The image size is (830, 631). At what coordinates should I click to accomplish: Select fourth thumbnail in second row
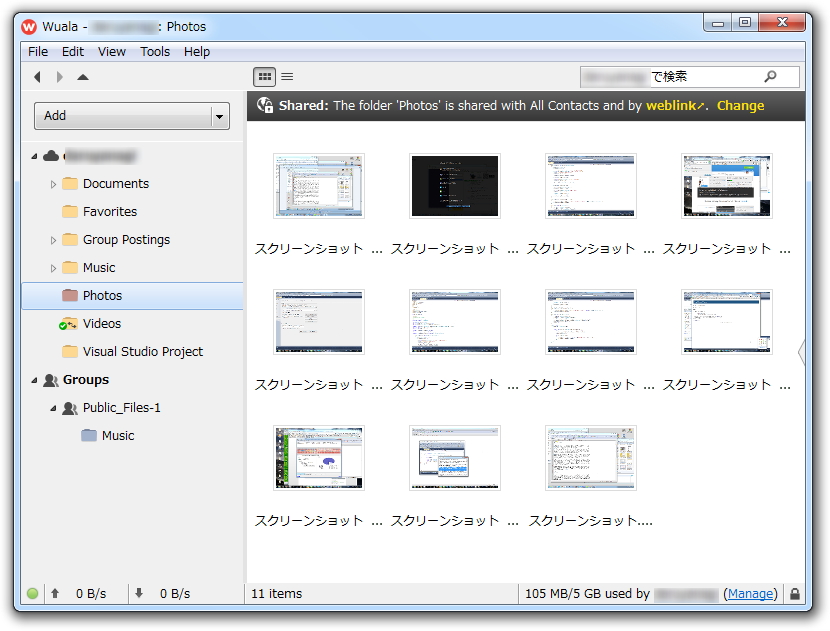[727, 322]
